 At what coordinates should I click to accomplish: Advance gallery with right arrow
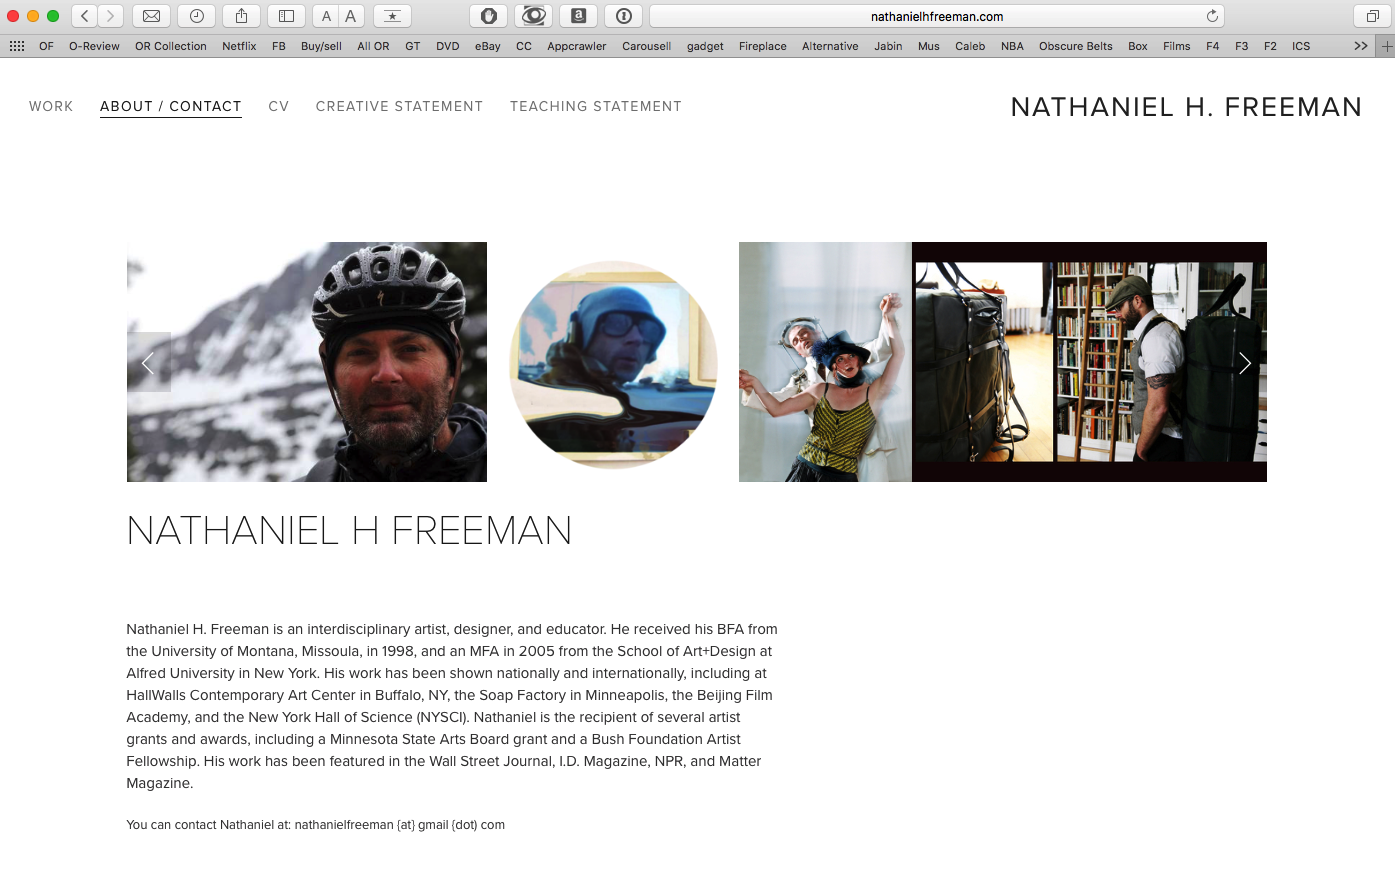tap(1244, 363)
